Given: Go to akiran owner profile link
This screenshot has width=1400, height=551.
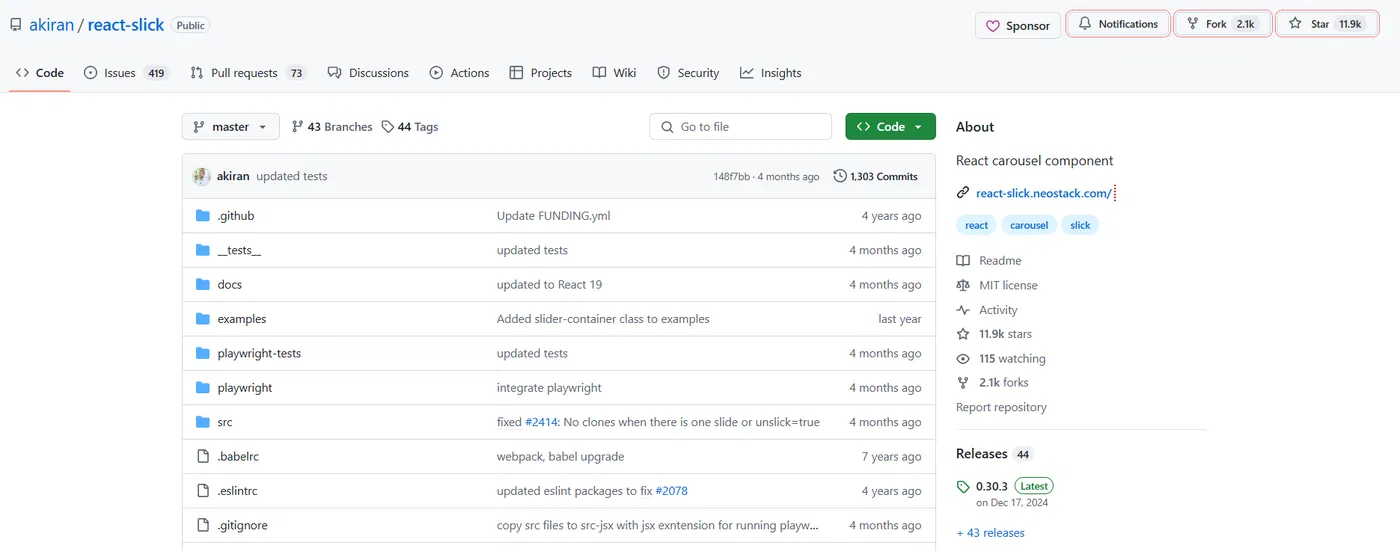Looking at the screenshot, I should 52,25.
